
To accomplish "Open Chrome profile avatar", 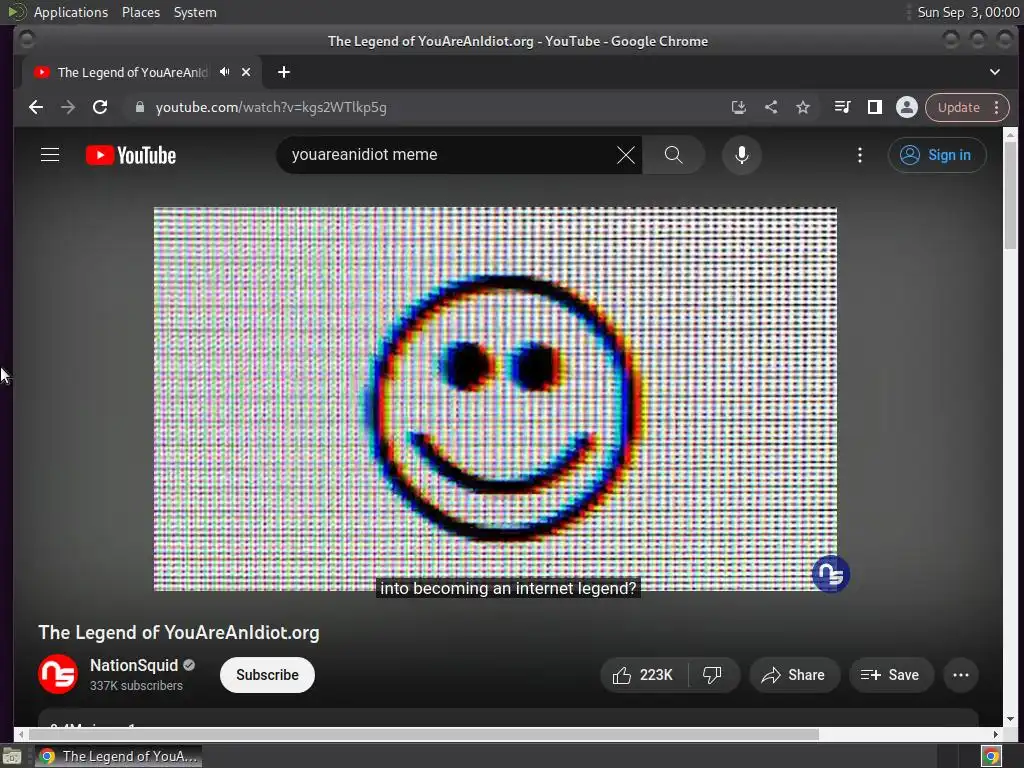I will (x=906, y=107).
